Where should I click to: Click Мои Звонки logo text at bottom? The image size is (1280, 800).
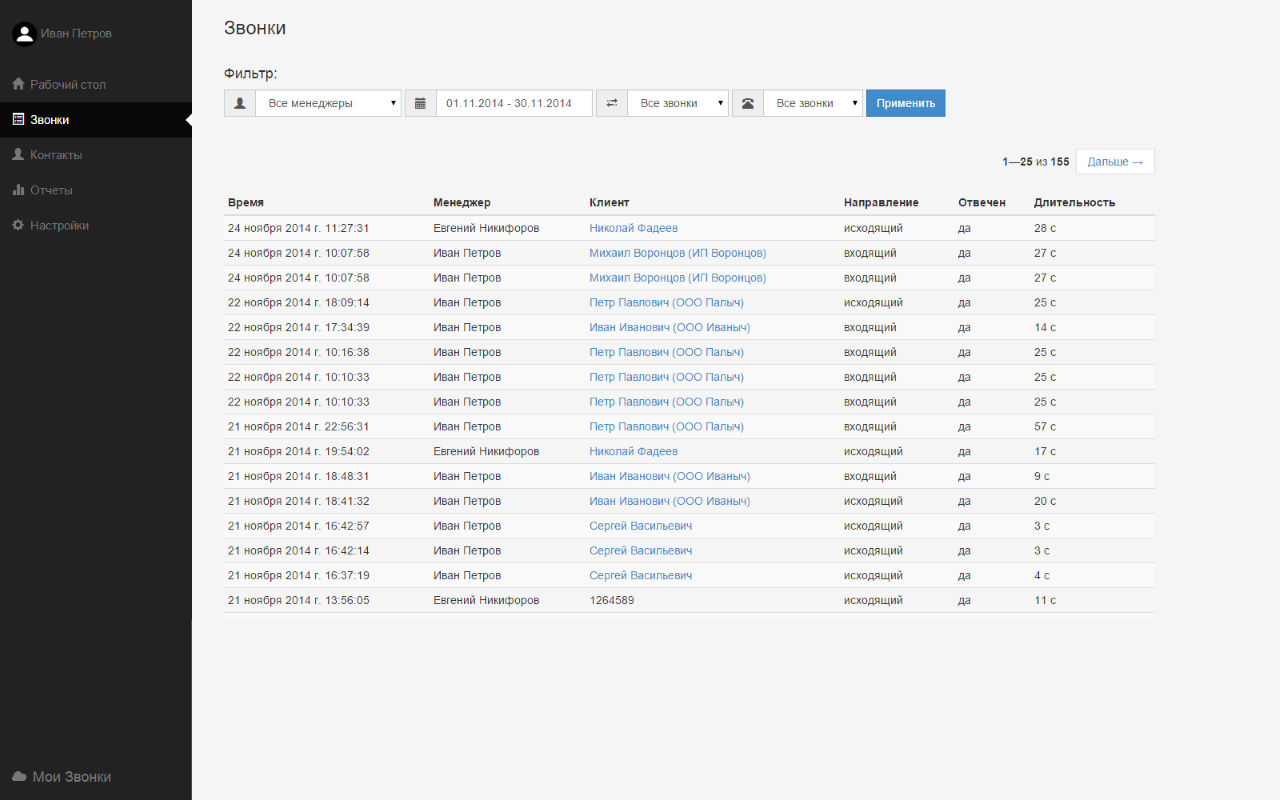(71, 777)
